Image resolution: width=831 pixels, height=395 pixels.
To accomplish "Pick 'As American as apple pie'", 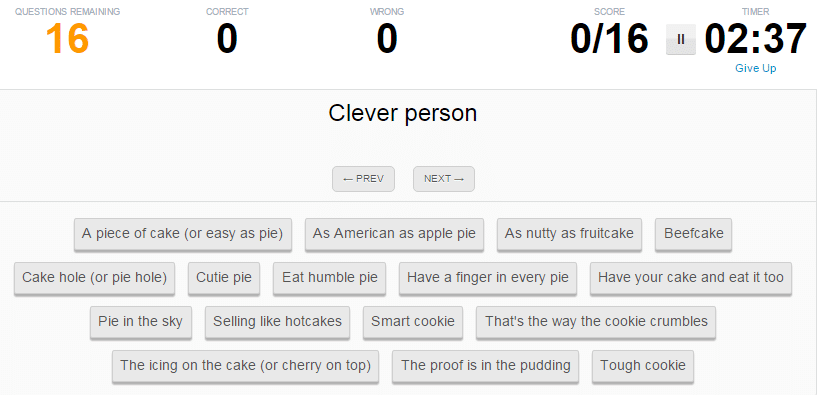I will point(394,233).
